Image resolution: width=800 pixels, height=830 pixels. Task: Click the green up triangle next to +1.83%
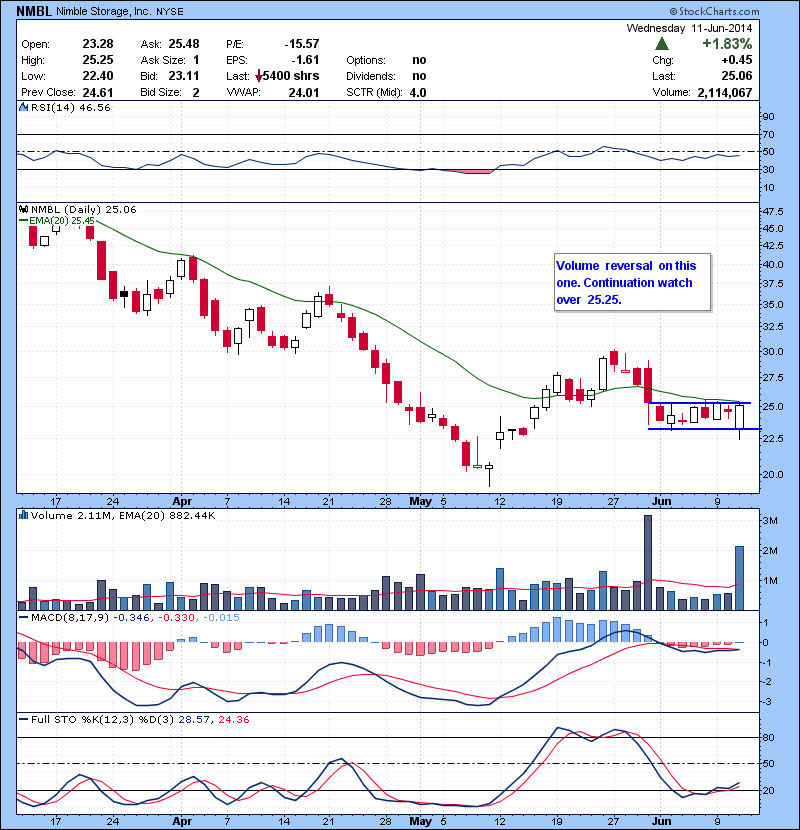click(661, 44)
